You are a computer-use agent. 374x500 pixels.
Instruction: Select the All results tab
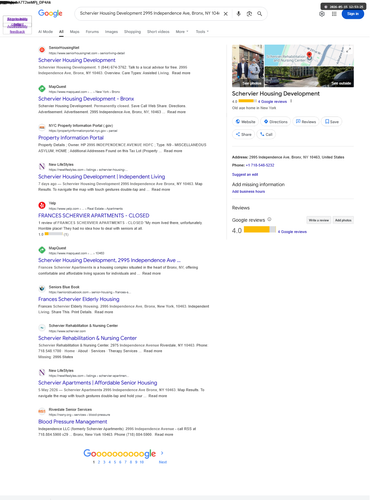click(61, 32)
